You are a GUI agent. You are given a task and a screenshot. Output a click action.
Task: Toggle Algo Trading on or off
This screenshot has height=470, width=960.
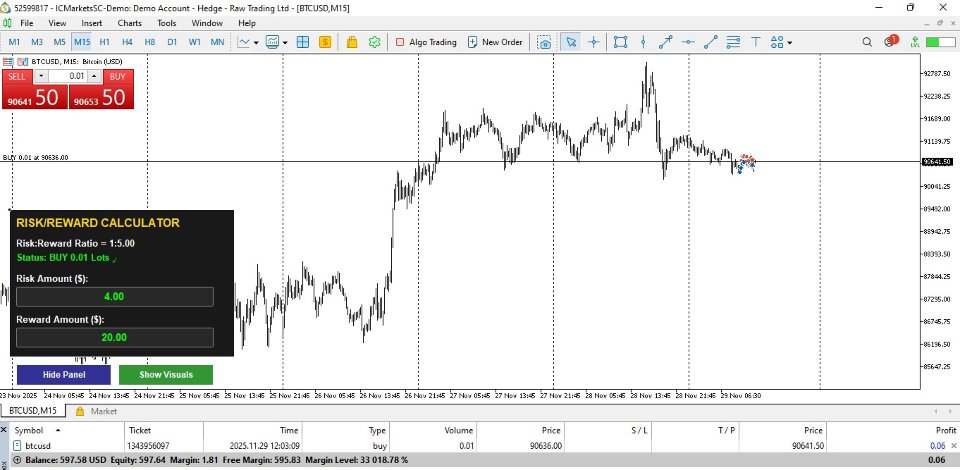[x=426, y=42]
